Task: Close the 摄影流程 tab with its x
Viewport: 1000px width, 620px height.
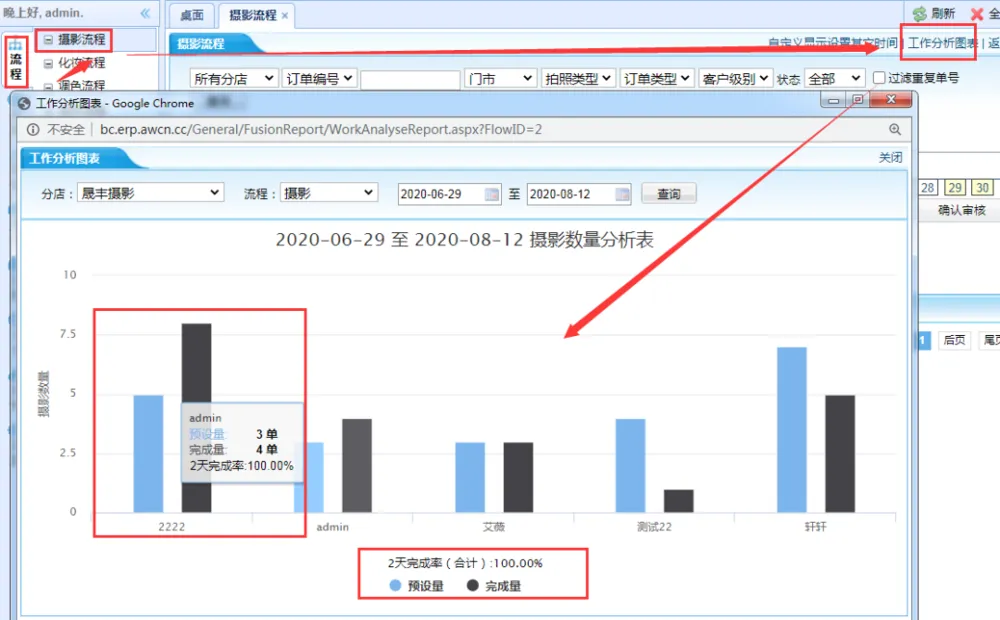Action: (x=285, y=16)
